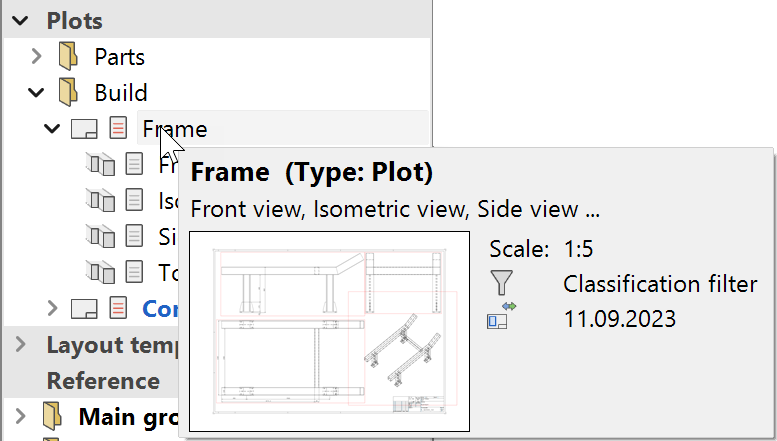Click the Front view row's view icon
777x441 pixels.
click(100, 165)
